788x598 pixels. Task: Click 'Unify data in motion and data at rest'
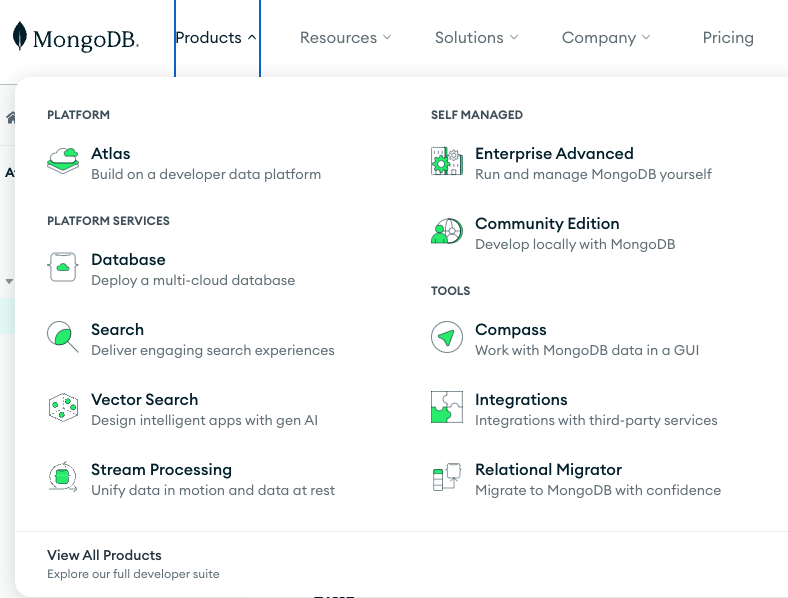(x=213, y=490)
